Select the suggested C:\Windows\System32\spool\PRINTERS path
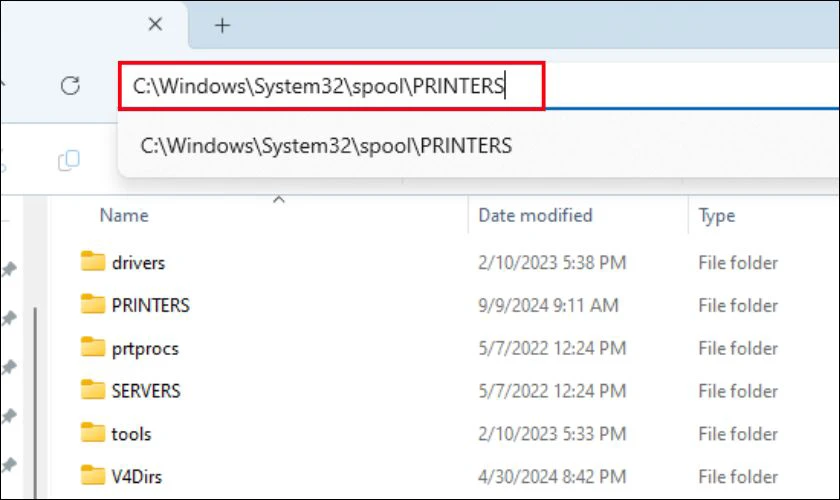This screenshot has width=840, height=500. pyautogui.click(x=326, y=146)
